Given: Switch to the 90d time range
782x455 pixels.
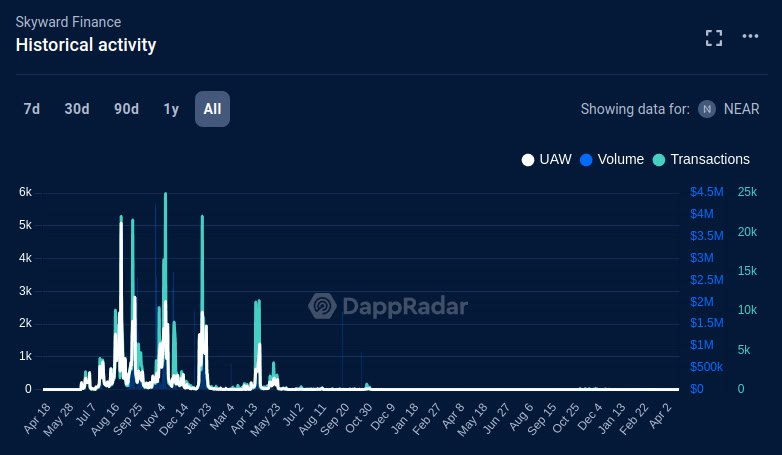Looking at the screenshot, I should pos(126,109).
